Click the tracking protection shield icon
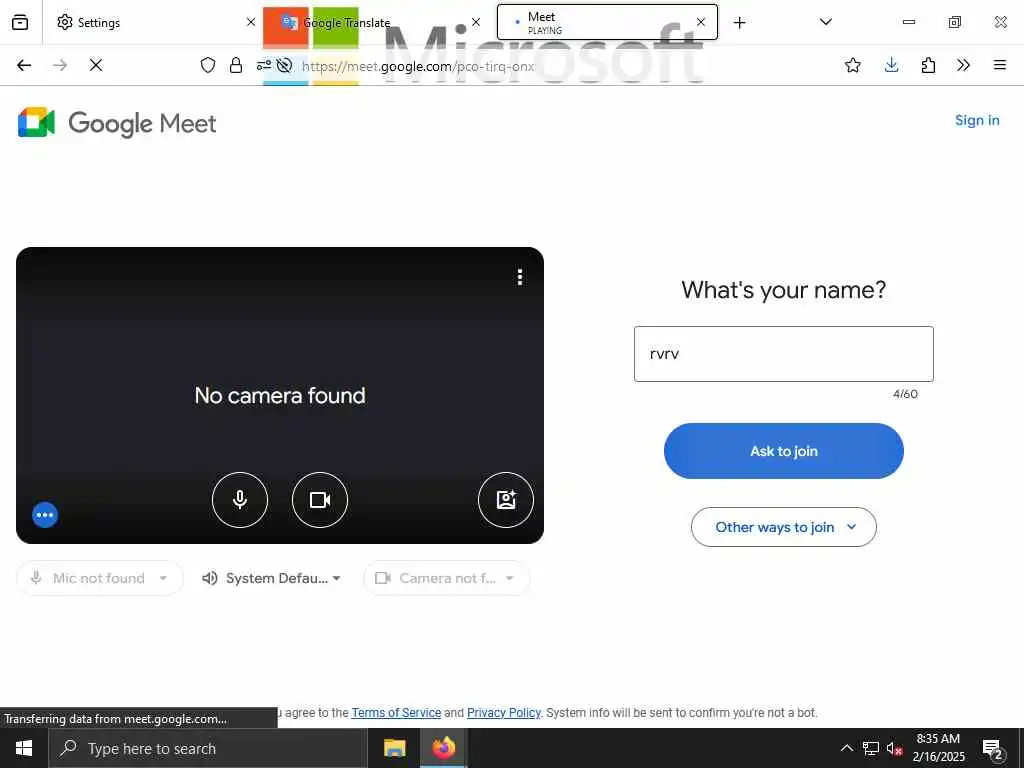Screen dimensions: 1024x768 (x=208, y=65)
